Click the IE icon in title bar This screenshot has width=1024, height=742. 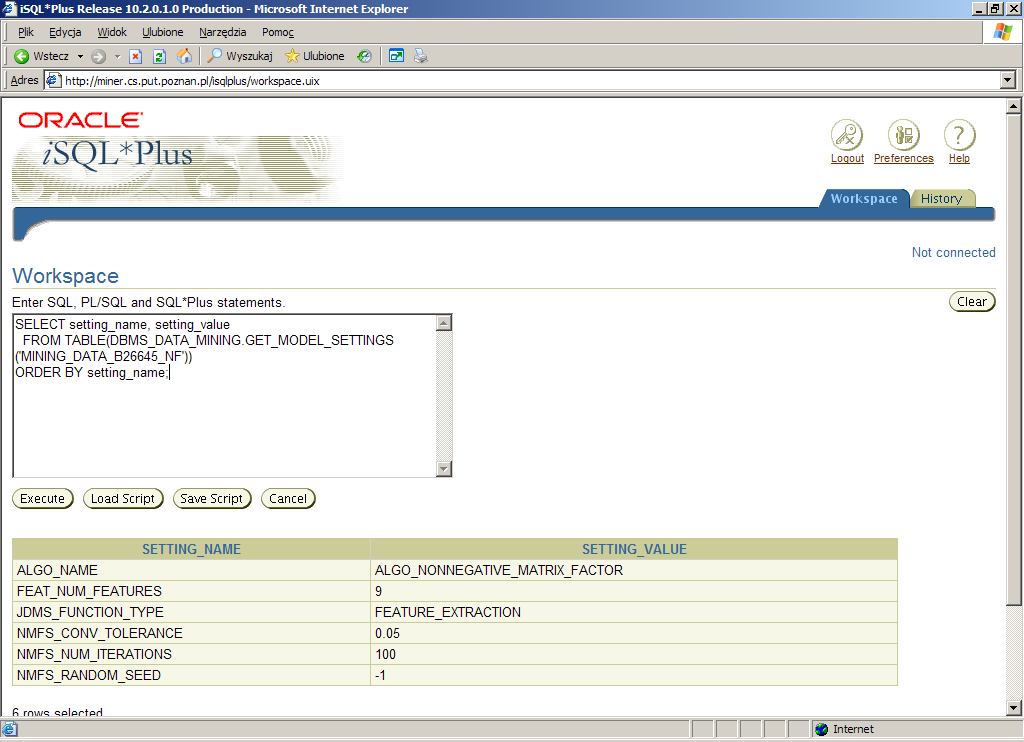click(9, 8)
